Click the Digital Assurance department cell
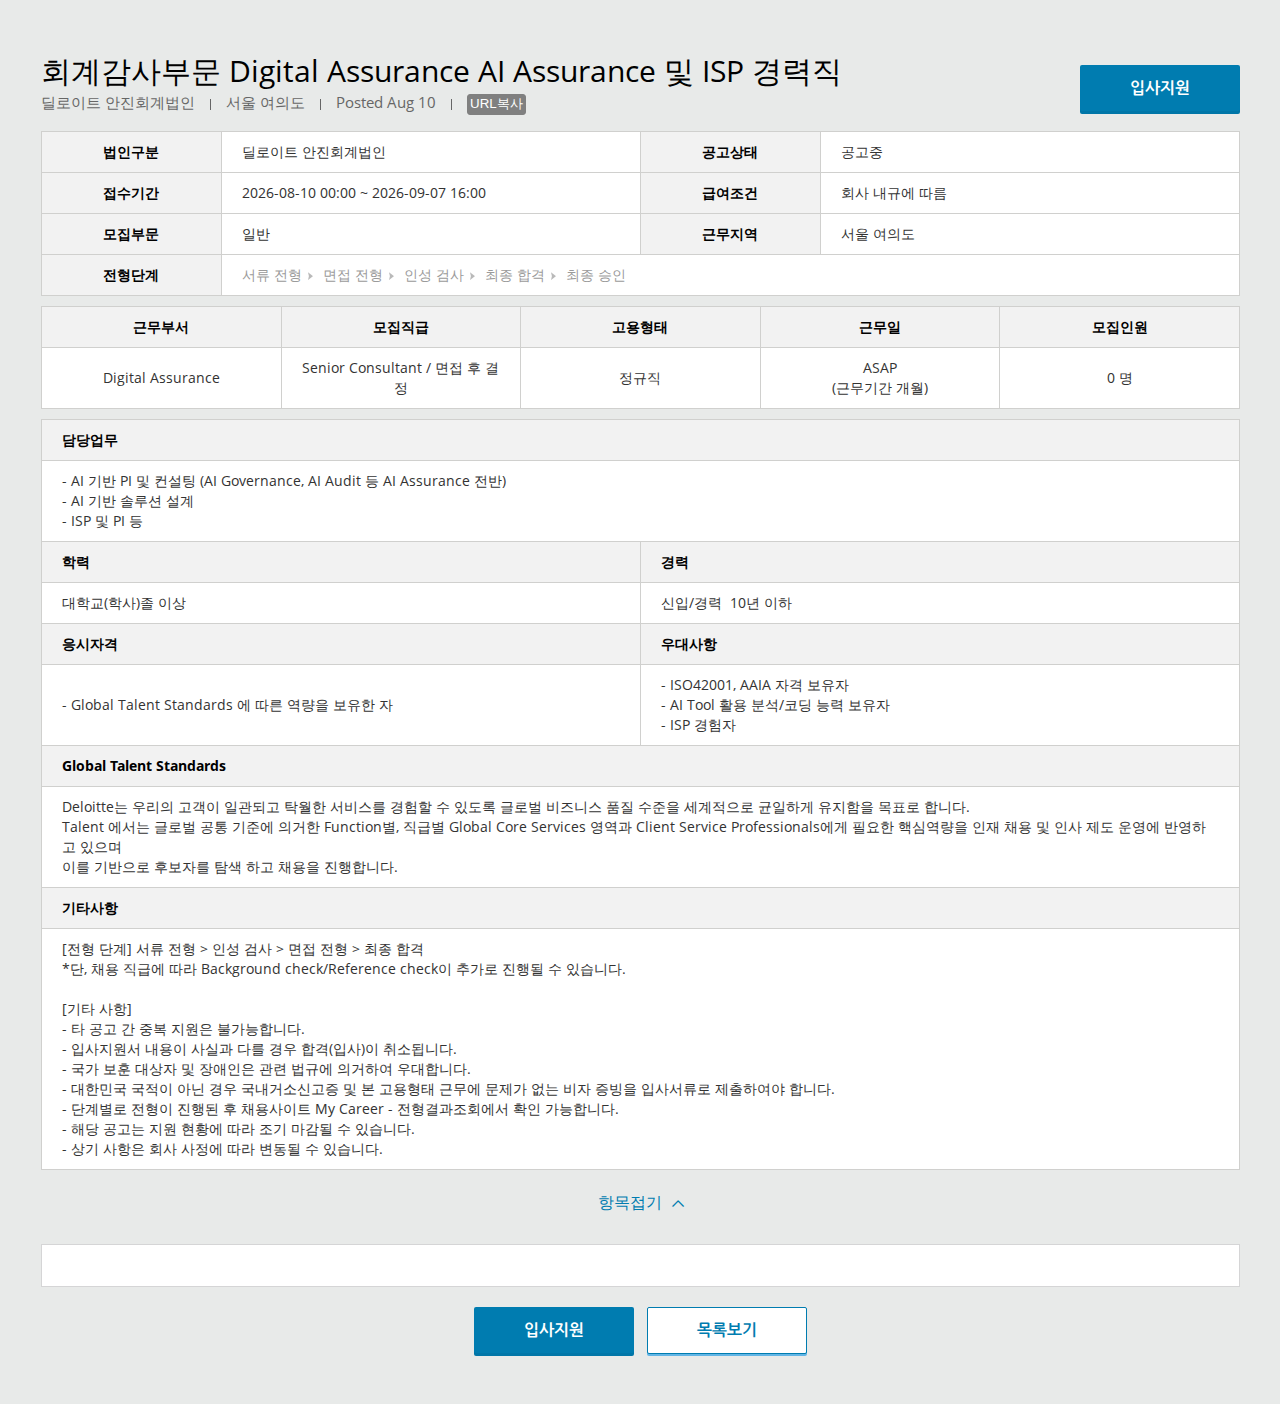The height and width of the screenshot is (1404, 1280). [161, 378]
